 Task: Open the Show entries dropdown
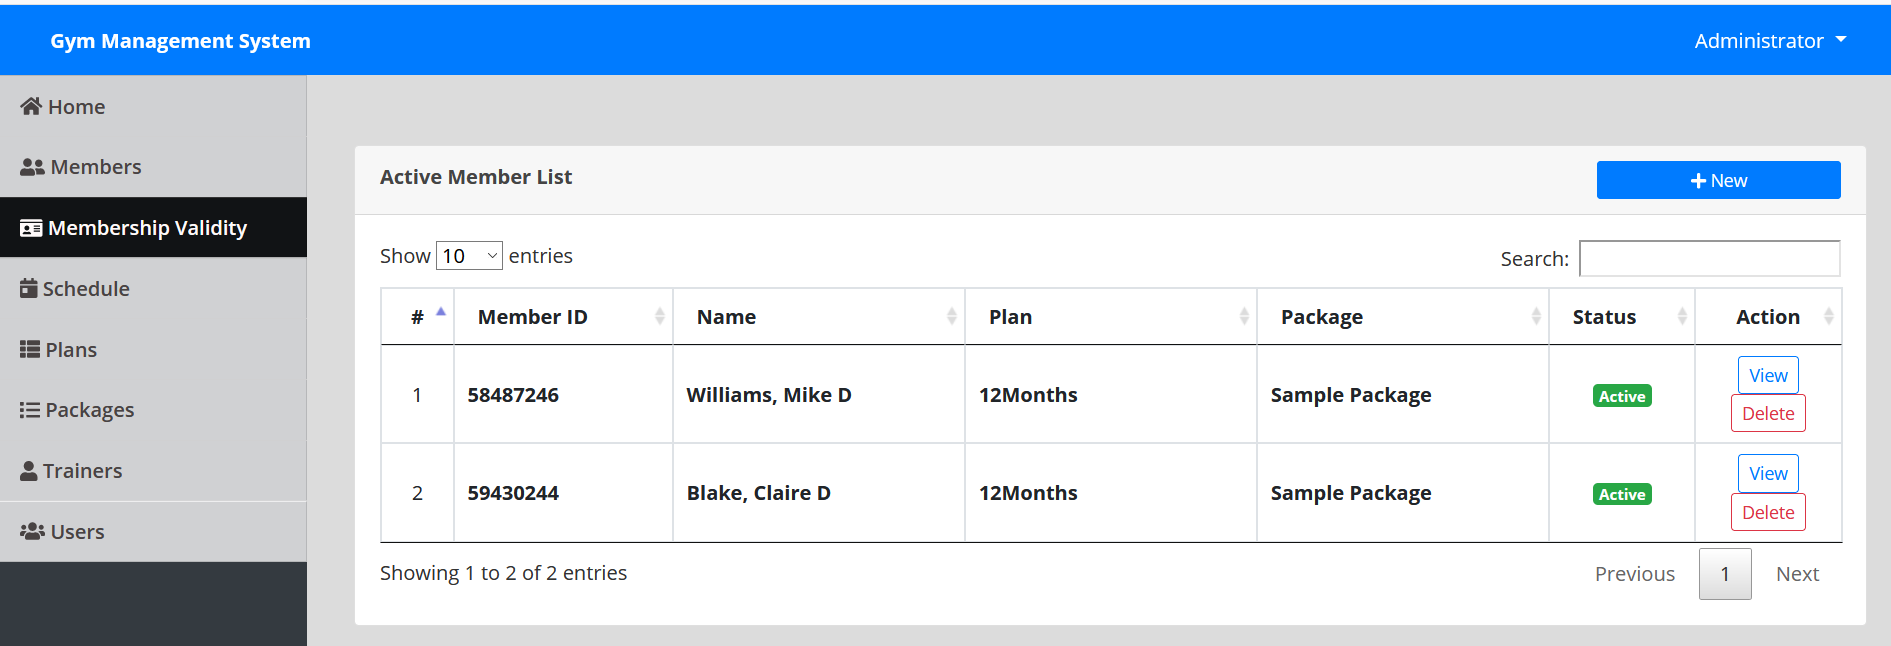click(x=468, y=255)
